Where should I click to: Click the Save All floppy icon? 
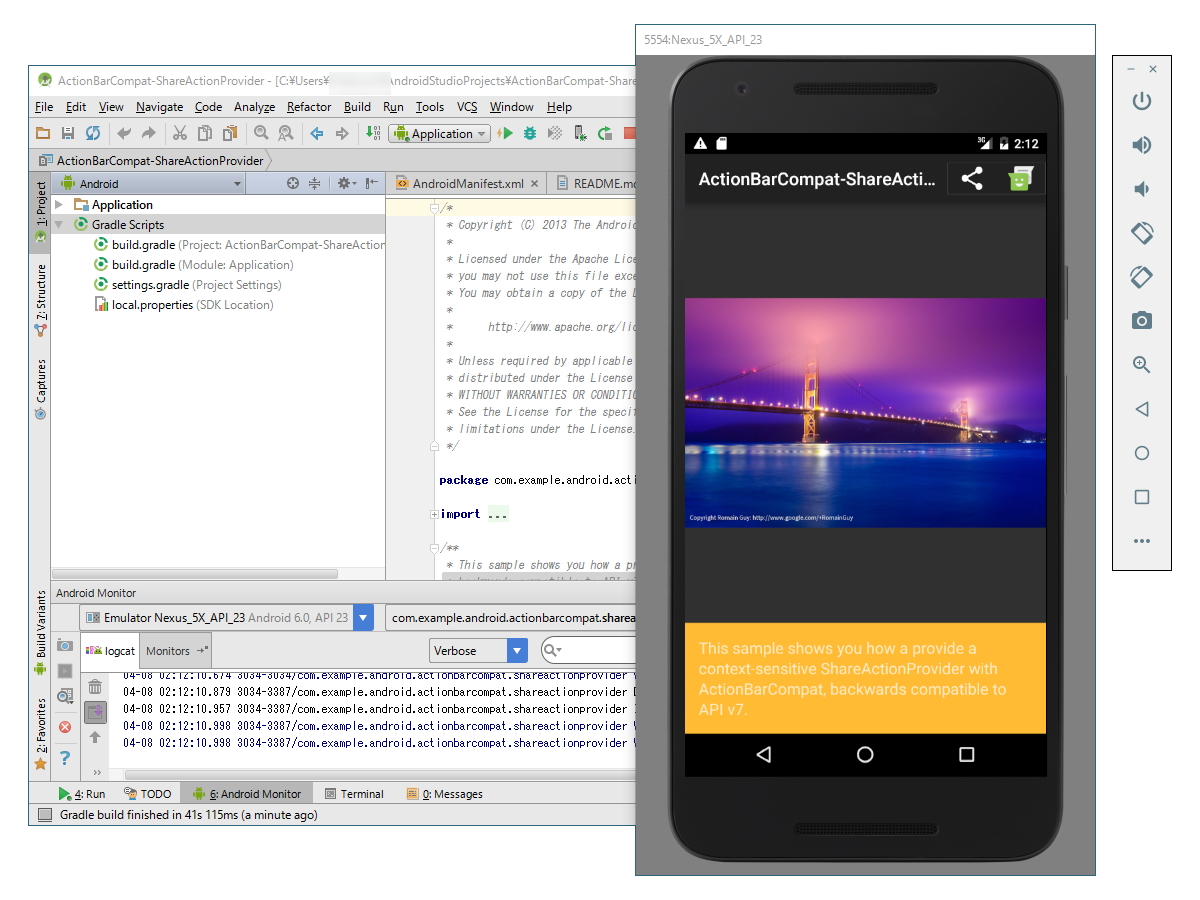pos(68,133)
